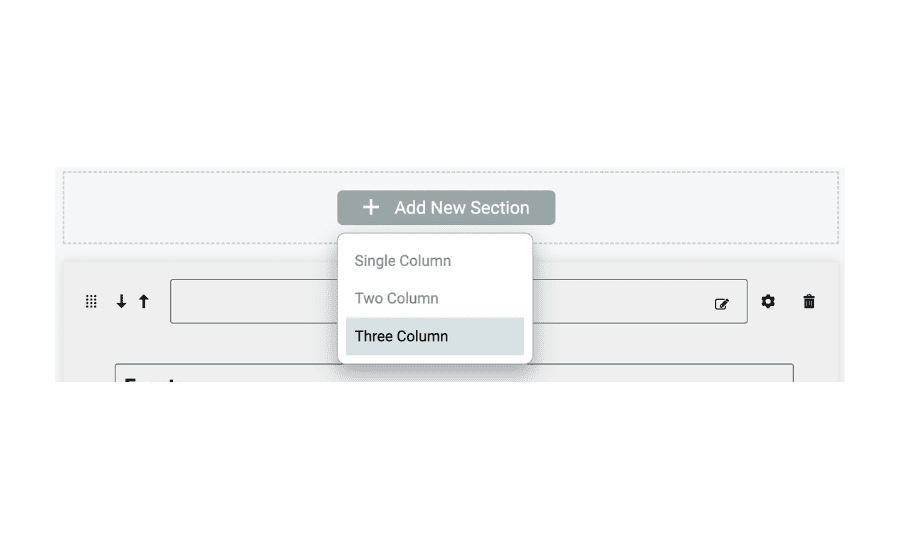The height and width of the screenshot is (550, 900).
Task: Grab the dotted grid drag handle
Action: (91, 301)
